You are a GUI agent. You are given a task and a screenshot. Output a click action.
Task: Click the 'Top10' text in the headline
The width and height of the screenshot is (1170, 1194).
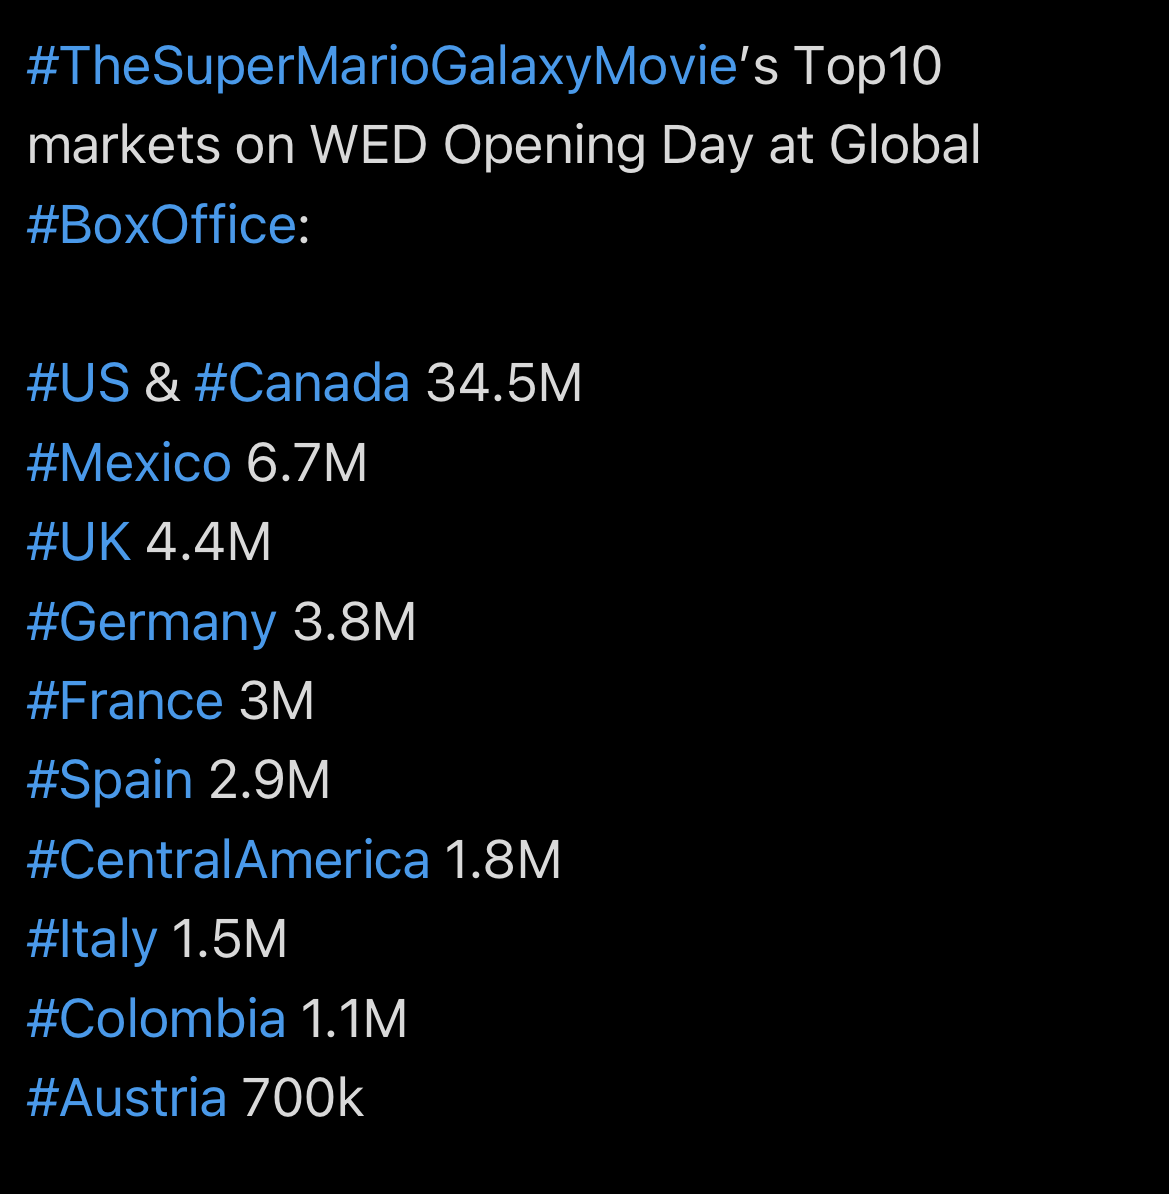point(868,67)
